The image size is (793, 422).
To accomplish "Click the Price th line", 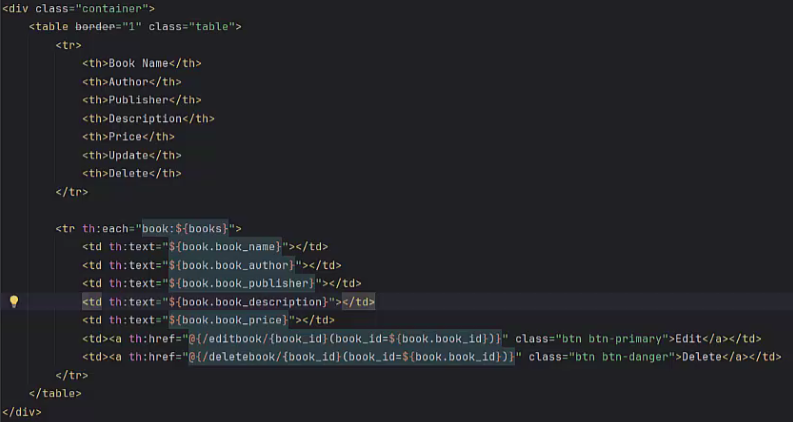I will tap(128, 137).
